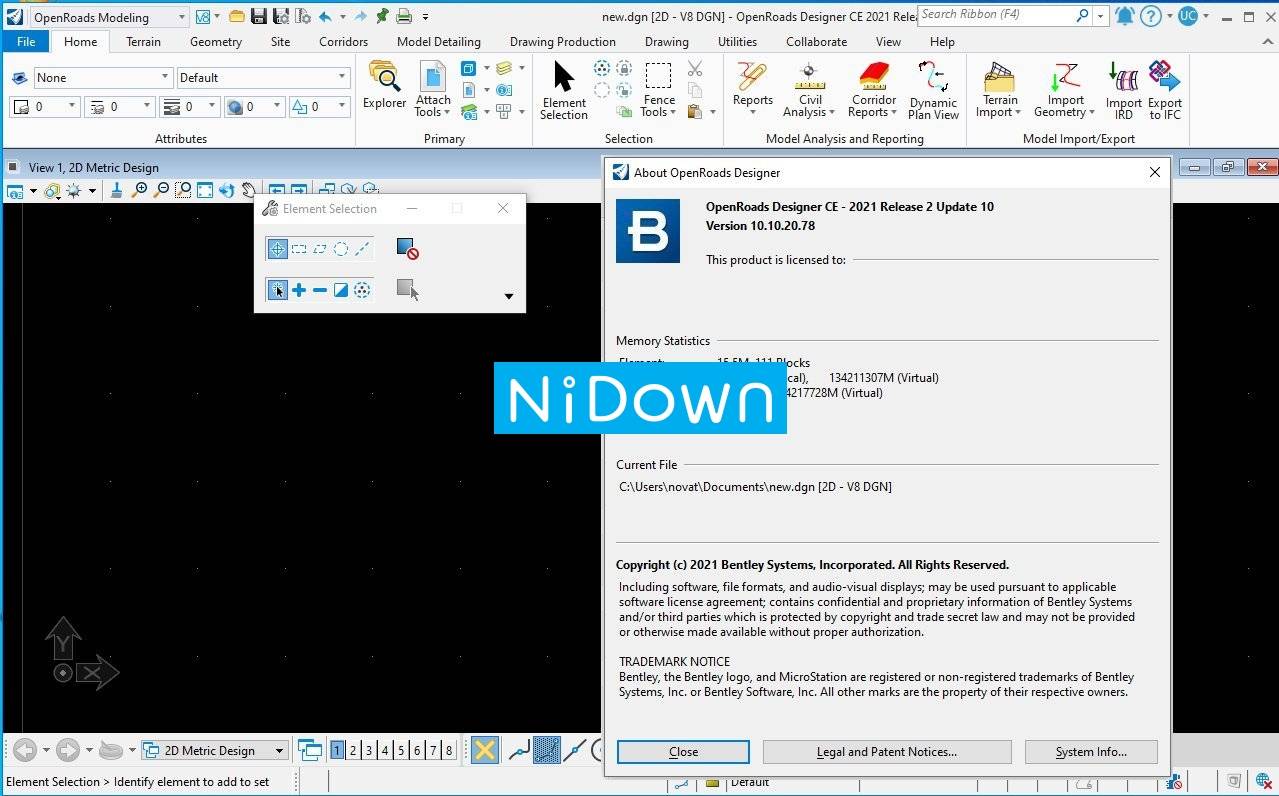This screenshot has width=1279, height=796.
Task: Click the Import IRD icon
Action: (x=1124, y=90)
